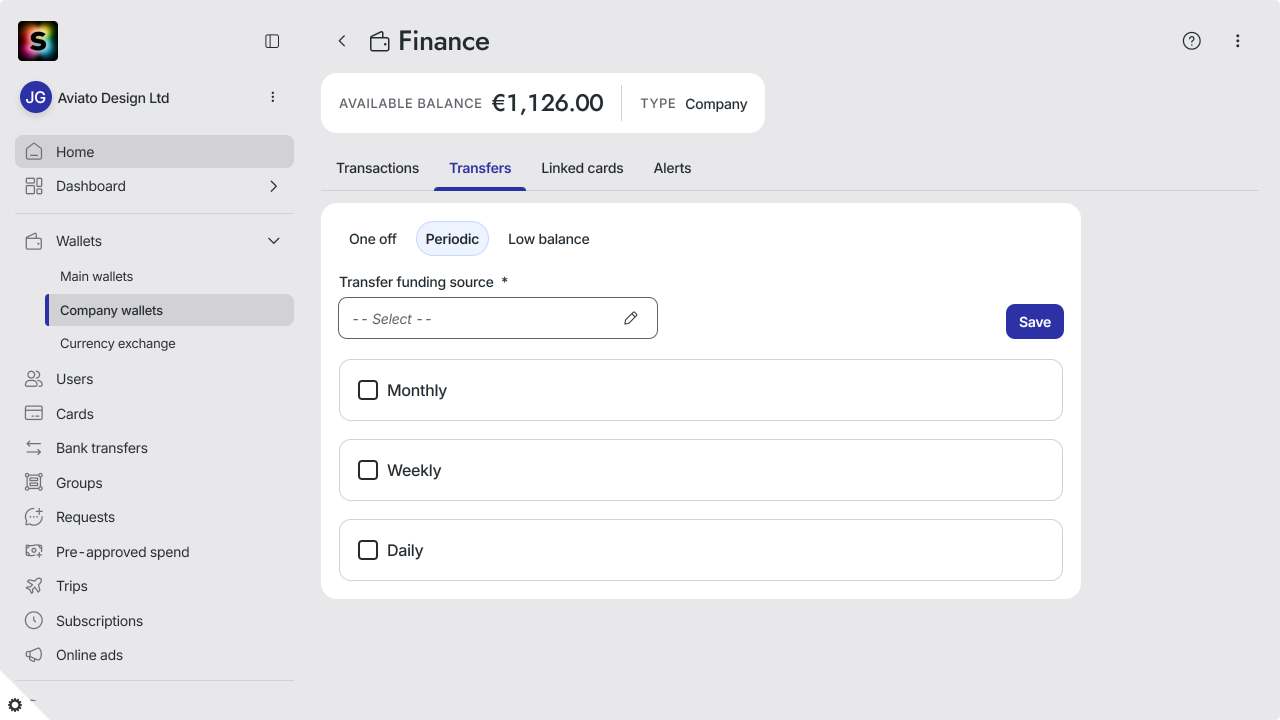The height and width of the screenshot is (720, 1280).
Task: Click the Cards icon in sidebar
Action: coord(34,414)
